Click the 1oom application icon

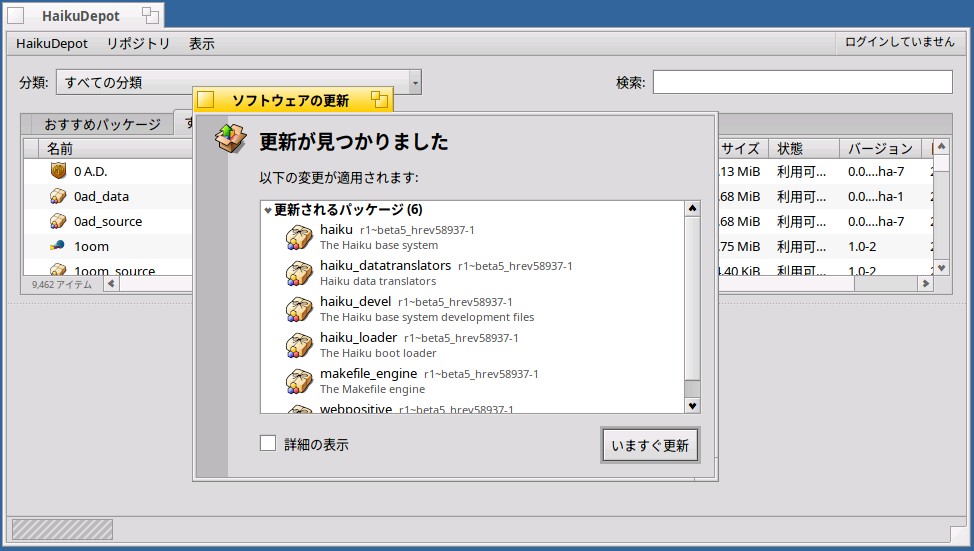click(58, 246)
